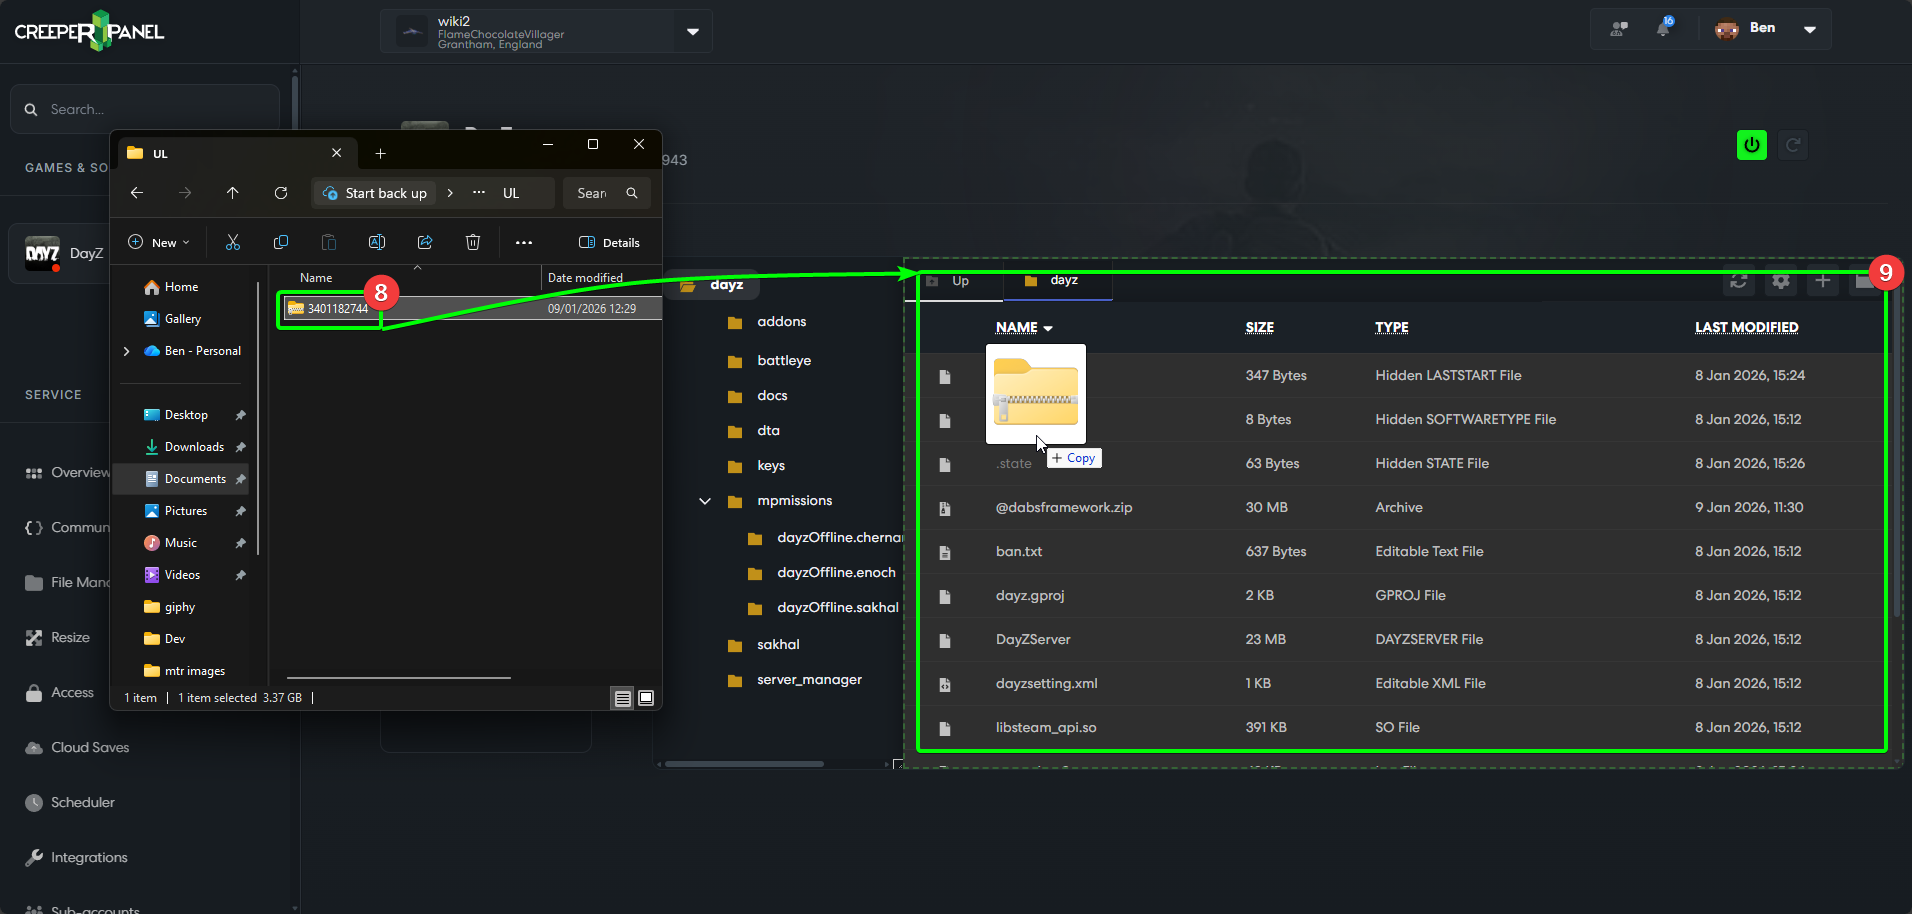The height and width of the screenshot is (914, 1912).
Task: Switch Explorer to large thumbnails view
Action: coord(646,698)
